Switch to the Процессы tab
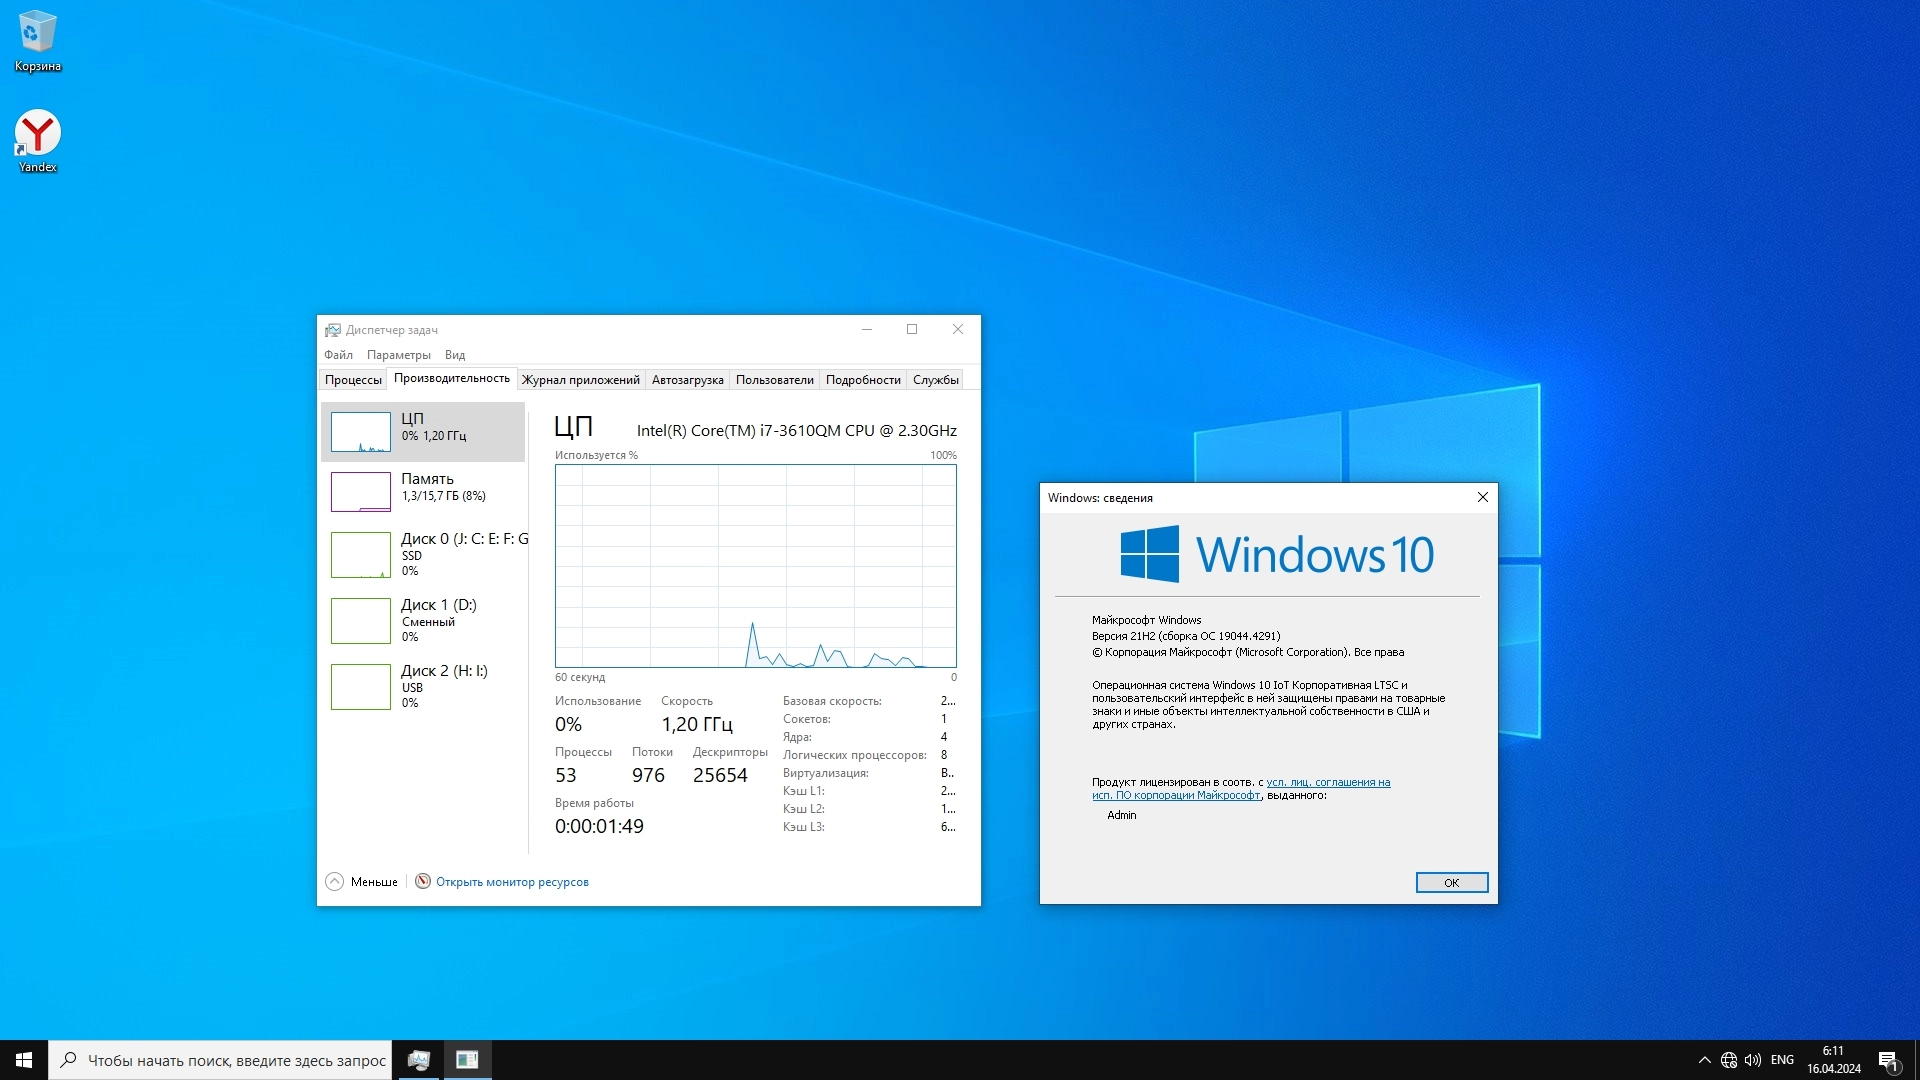 353,380
